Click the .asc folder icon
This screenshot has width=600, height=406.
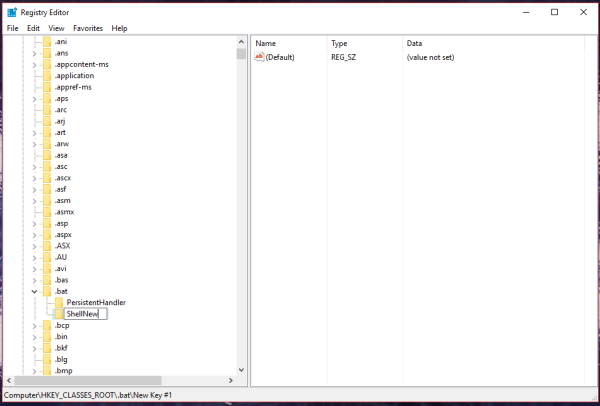pyautogui.click(x=47, y=166)
